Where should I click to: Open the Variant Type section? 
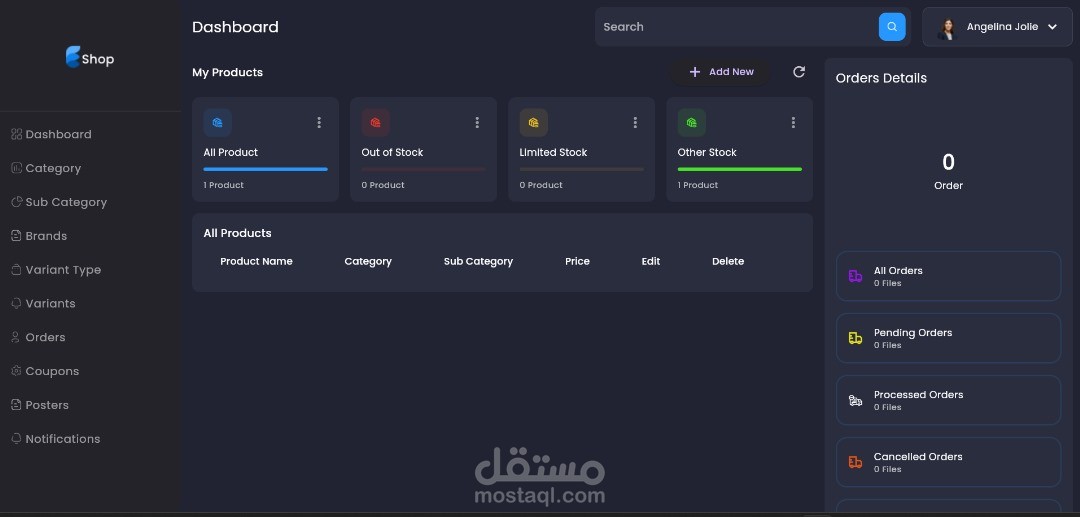click(63, 270)
